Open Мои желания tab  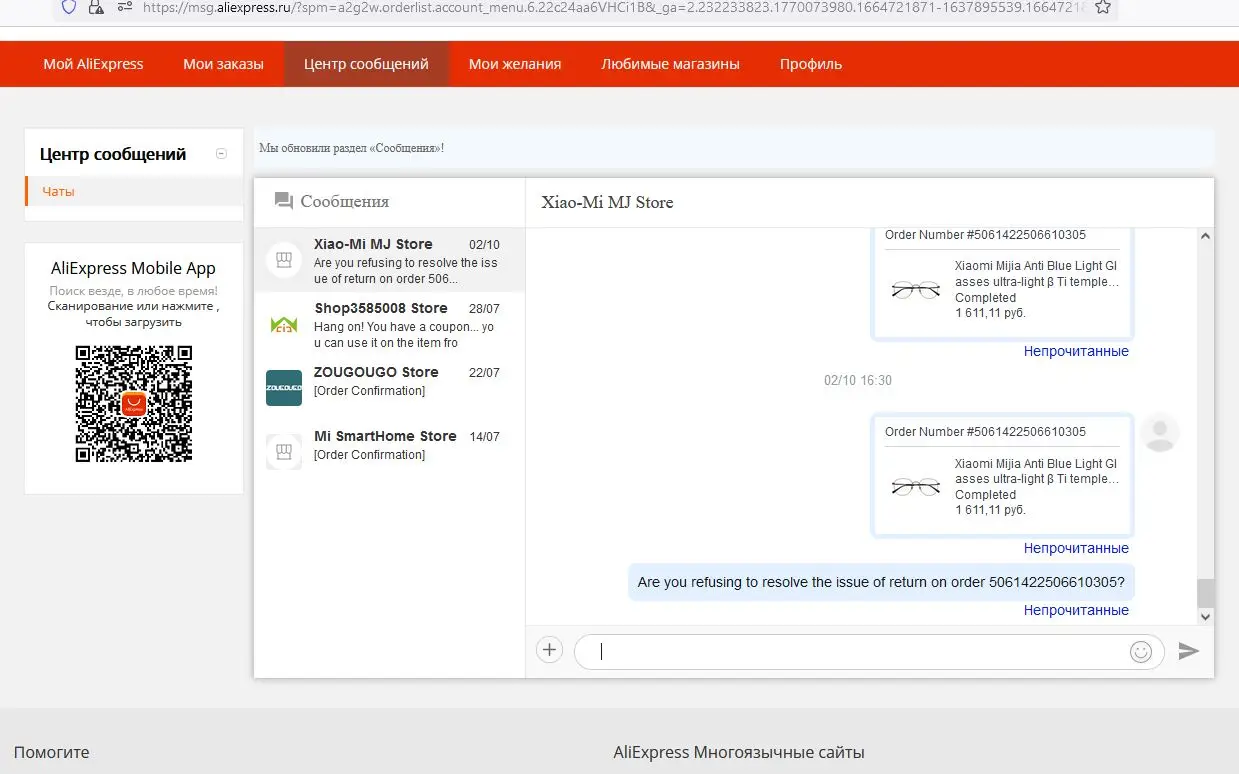point(515,64)
